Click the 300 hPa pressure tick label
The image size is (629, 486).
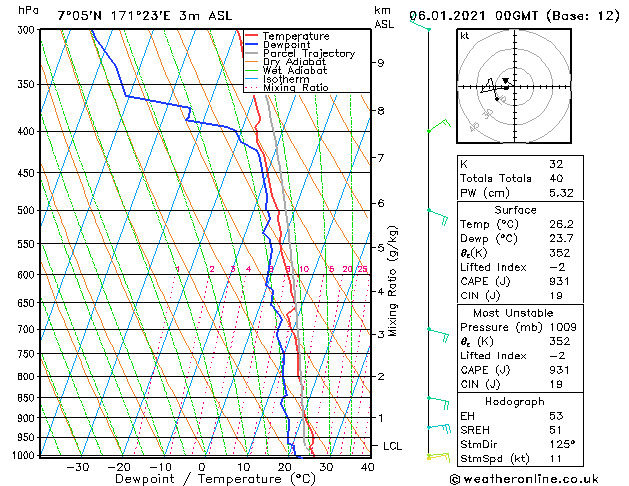pyautogui.click(x=28, y=30)
